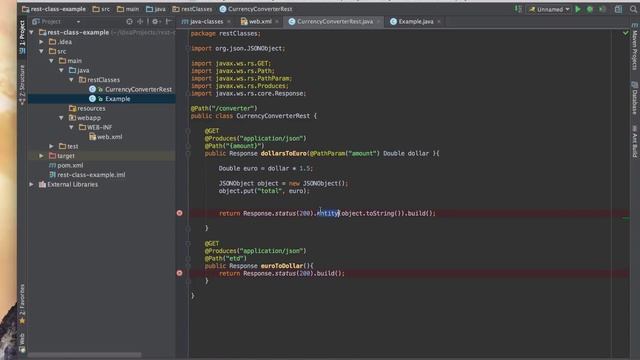Click rest-class-example breadcrumb in navigation bar
Viewport: 640px width, 360px height.
pyautogui.click(x=54, y=9)
